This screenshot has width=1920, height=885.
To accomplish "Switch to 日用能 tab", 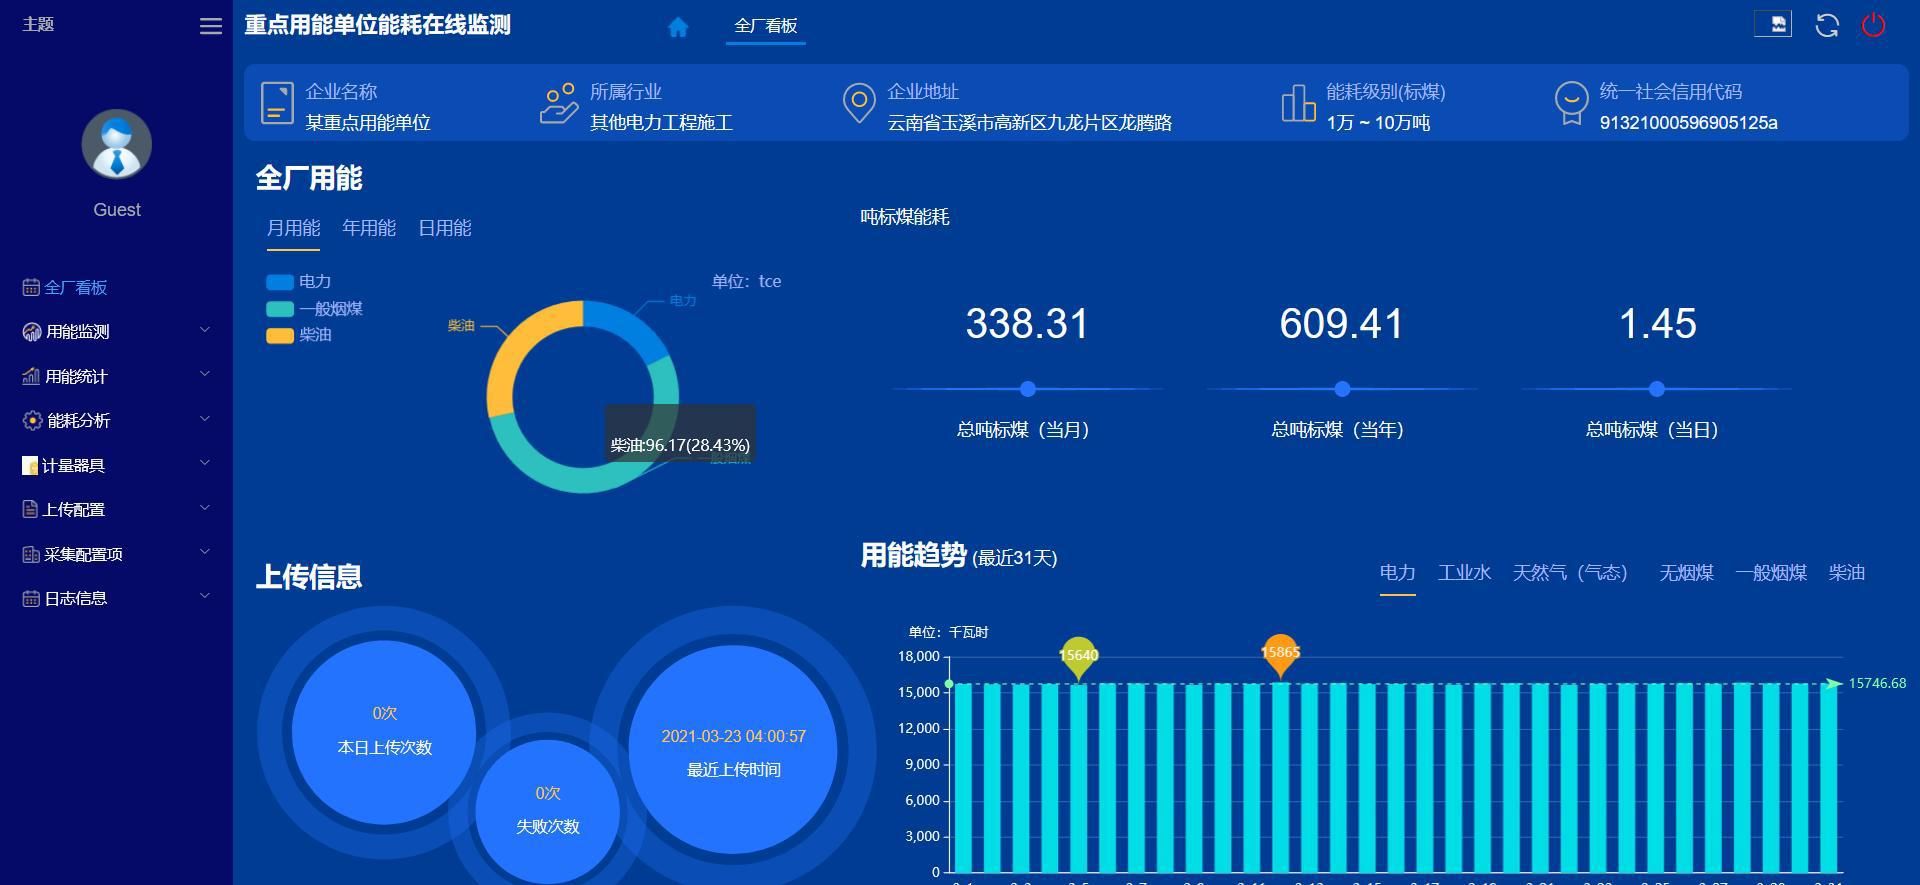I will (x=445, y=229).
